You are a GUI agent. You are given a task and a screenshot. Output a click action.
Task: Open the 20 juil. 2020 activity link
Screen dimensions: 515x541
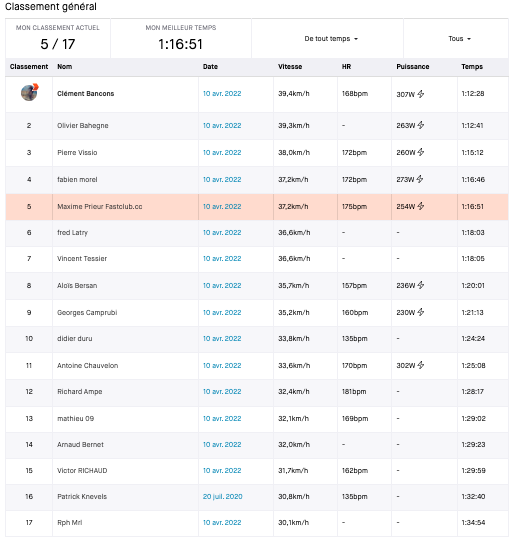[x=222, y=496]
